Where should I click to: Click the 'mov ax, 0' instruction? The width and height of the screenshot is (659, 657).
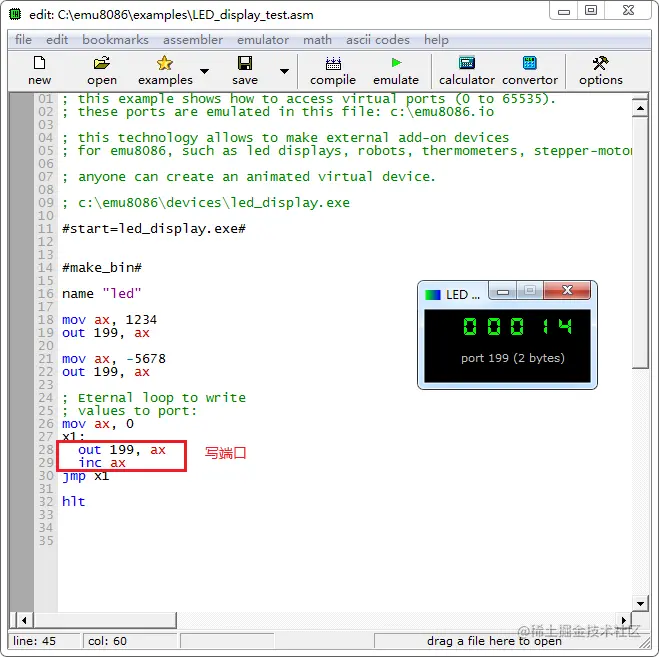98,424
